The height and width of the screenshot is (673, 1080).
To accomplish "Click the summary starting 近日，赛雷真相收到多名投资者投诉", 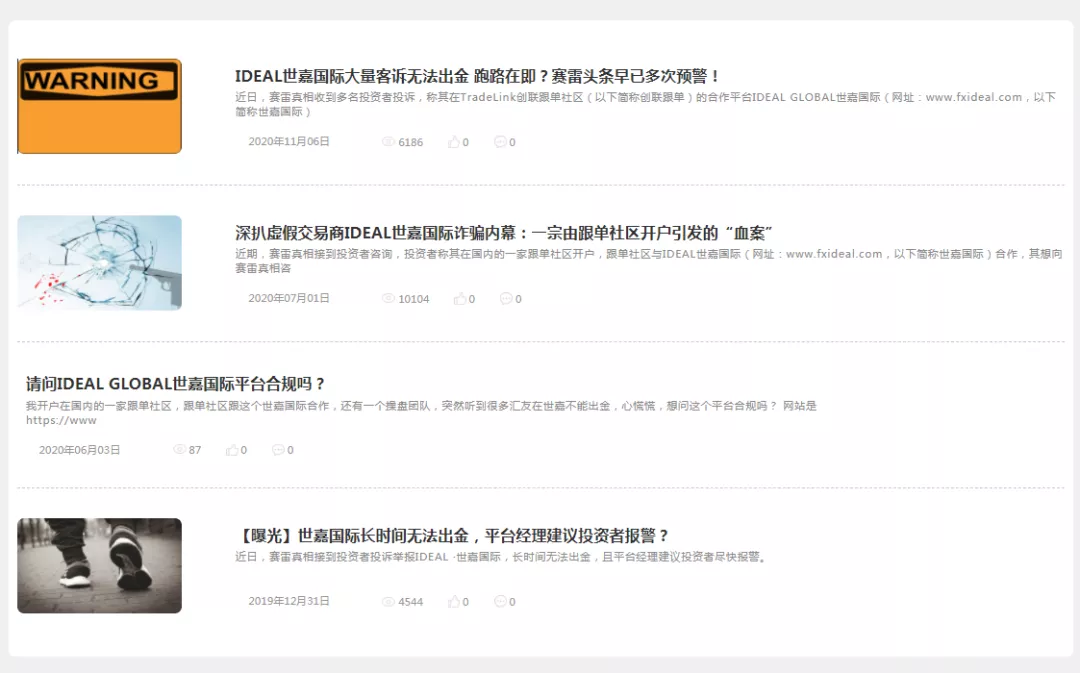I will click(645, 104).
